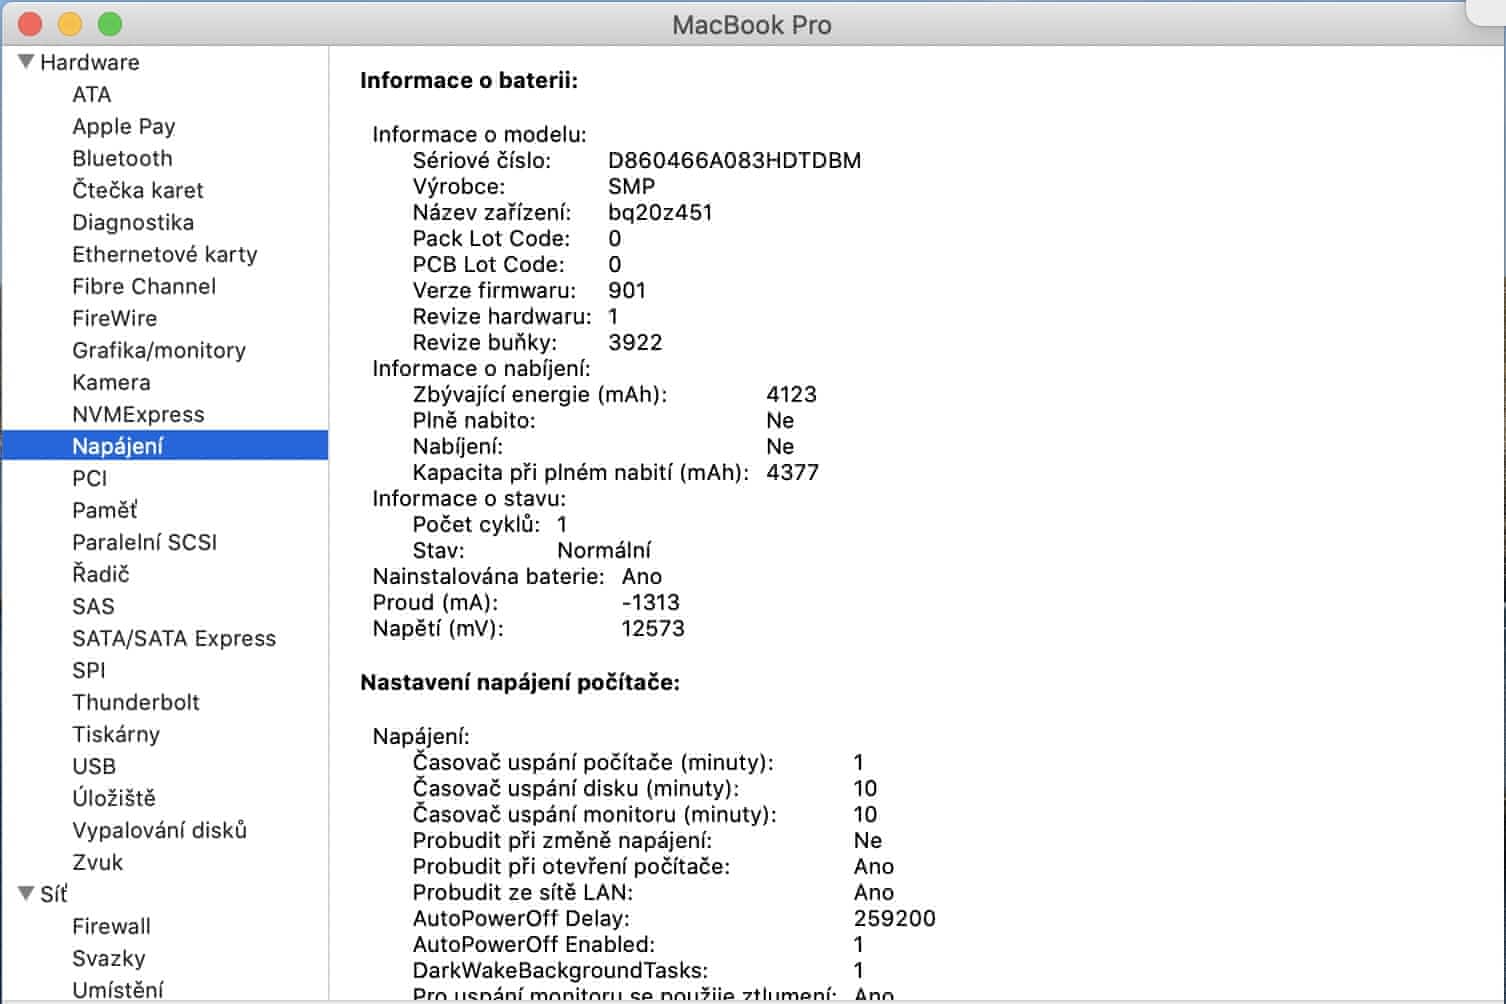Click the MacBook Pro window title
Image resolution: width=1506 pixels, height=1004 pixels.
pyautogui.click(x=752, y=25)
